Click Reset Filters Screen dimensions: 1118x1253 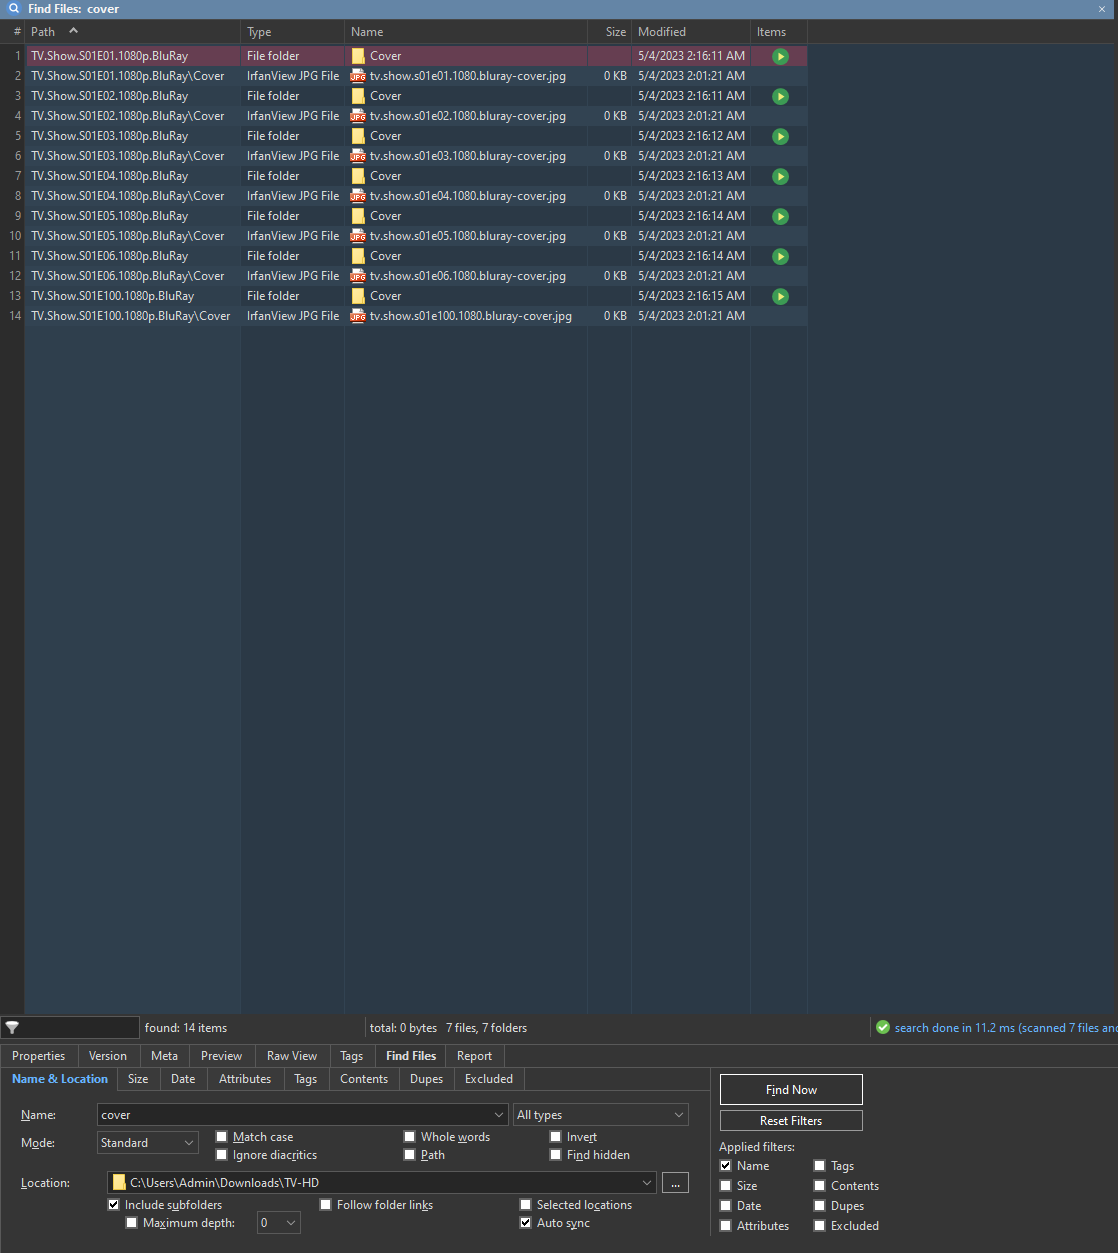(790, 1120)
